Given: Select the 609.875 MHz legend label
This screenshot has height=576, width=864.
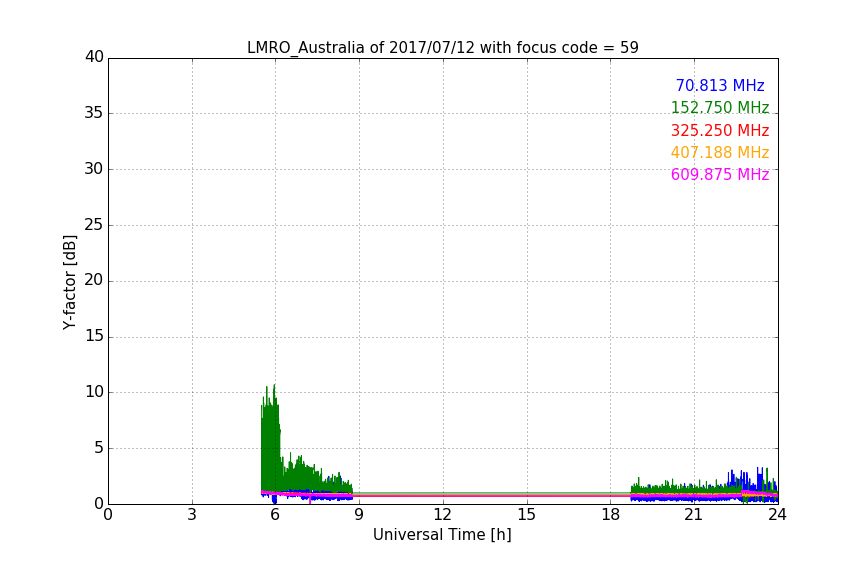Looking at the screenshot, I should [x=720, y=174].
